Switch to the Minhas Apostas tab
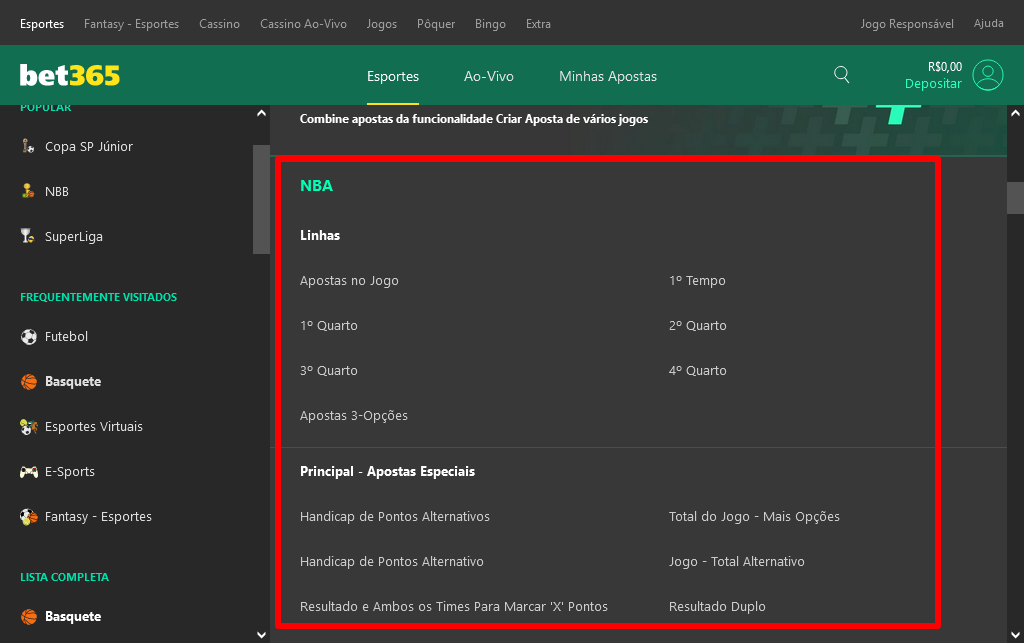This screenshot has width=1024, height=643. (x=607, y=76)
